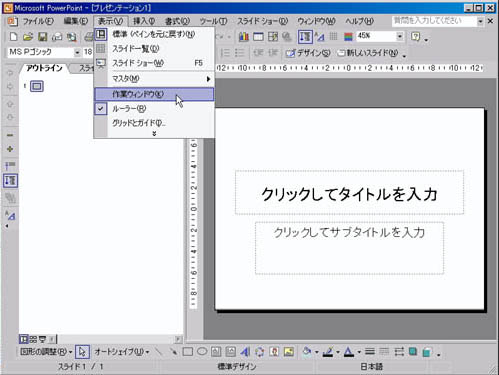Open formatting toolbar options arrow

tap(404, 55)
